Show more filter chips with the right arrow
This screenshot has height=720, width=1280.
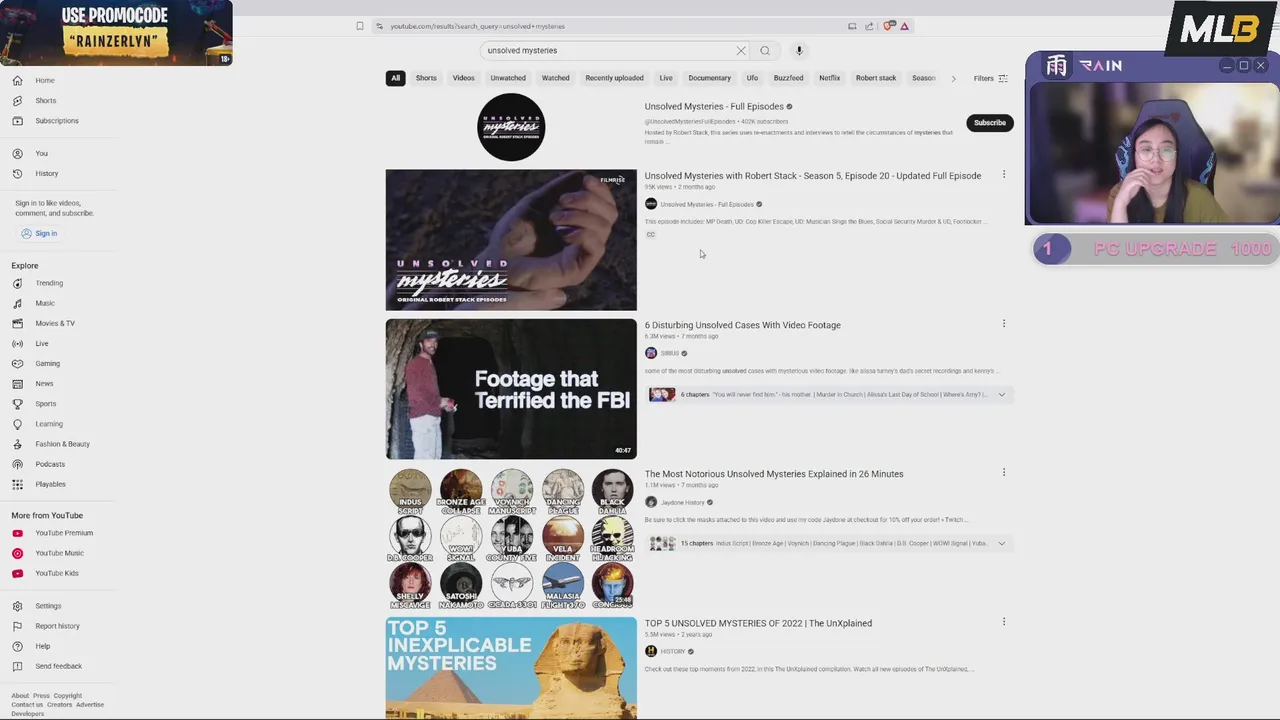953,78
